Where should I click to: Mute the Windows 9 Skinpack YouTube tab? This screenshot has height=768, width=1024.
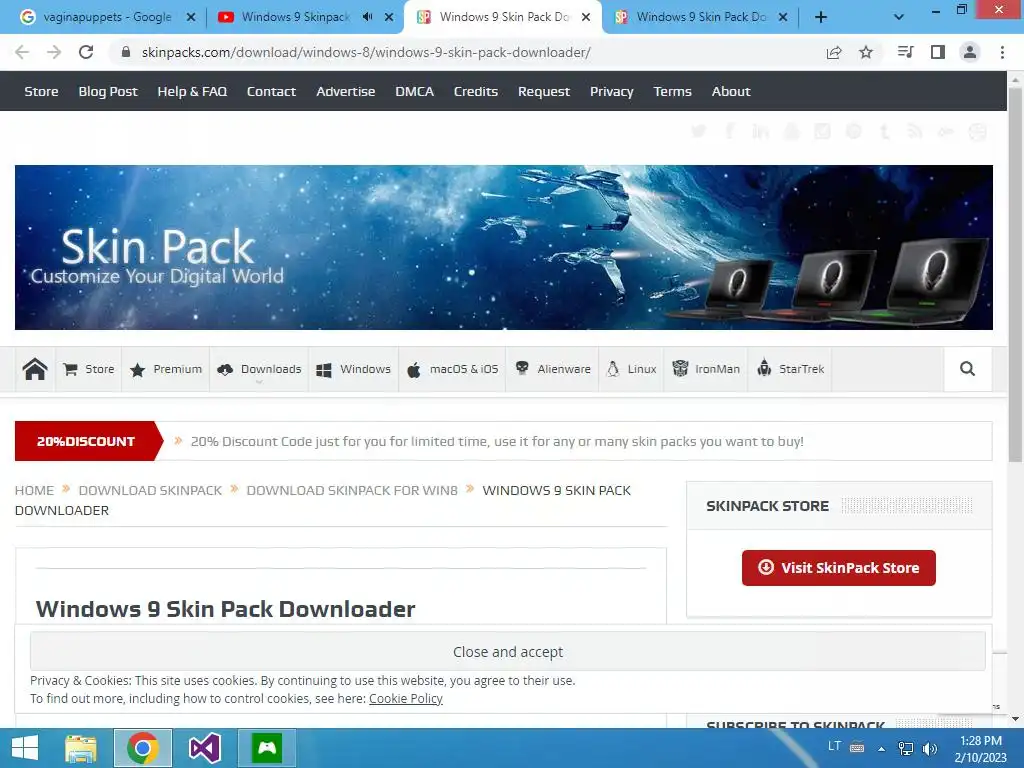pos(368,17)
